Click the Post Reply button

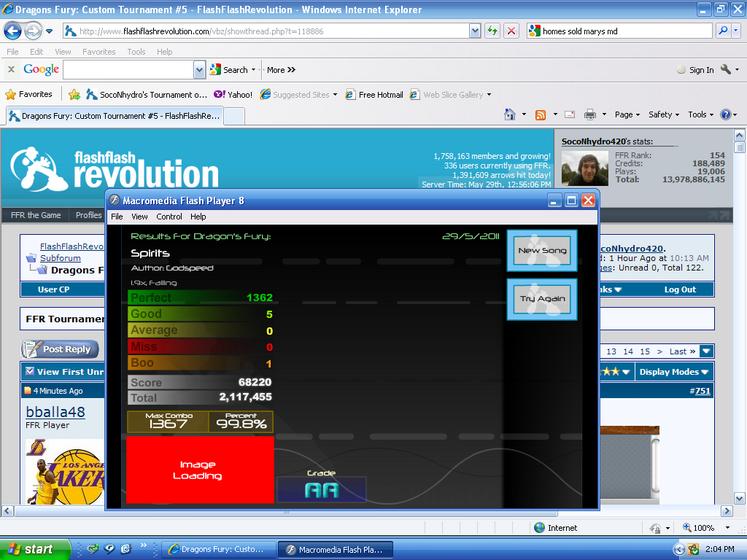[60, 349]
